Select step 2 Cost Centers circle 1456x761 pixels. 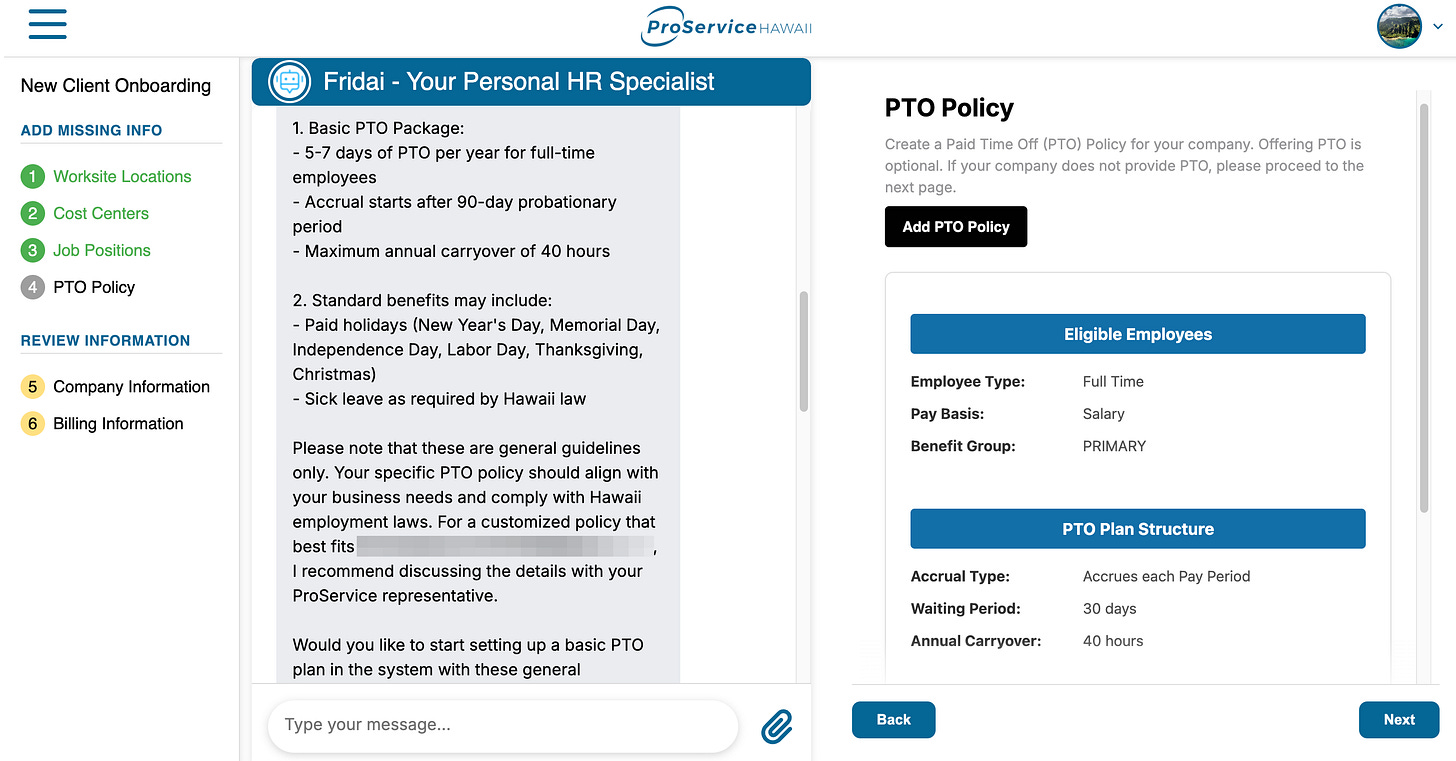pyautogui.click(x=33, y=214)
